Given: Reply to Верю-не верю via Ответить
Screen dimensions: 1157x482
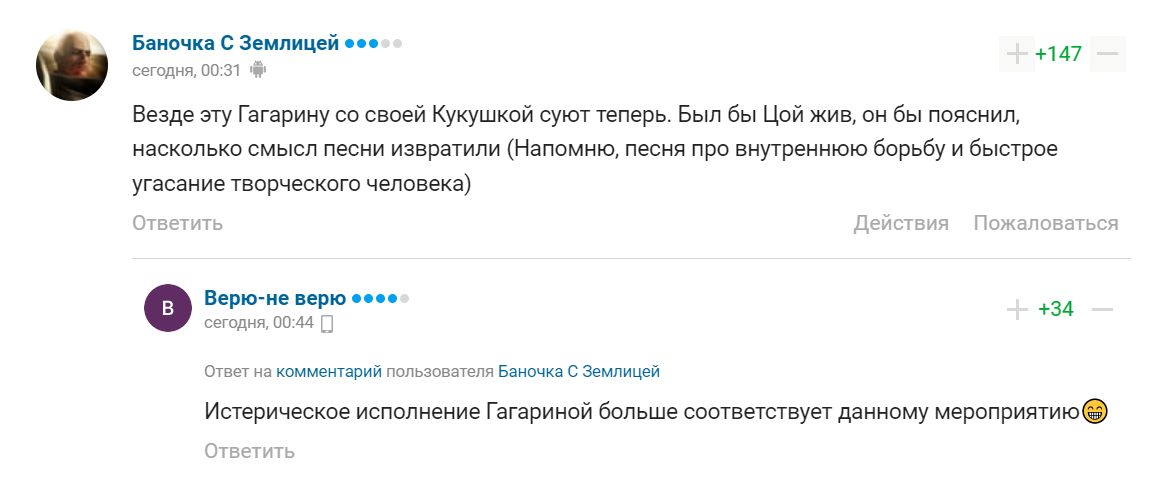Looking at the screenshot, I should click(x=249, y=451).
